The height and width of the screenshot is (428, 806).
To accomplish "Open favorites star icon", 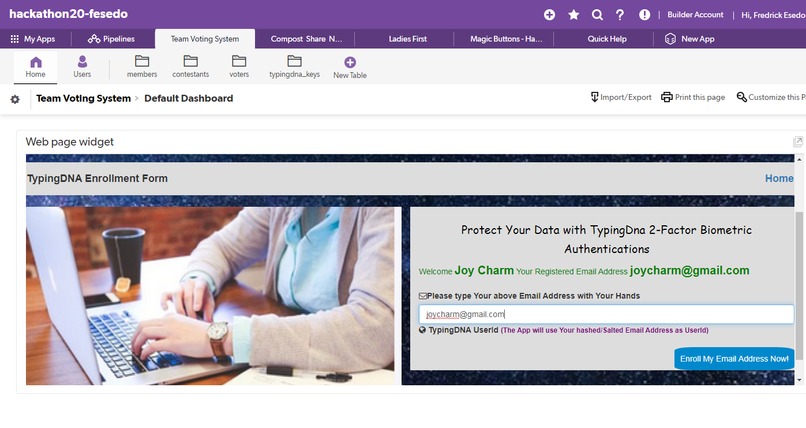I will pyautogui.click(x=573, y=15).
